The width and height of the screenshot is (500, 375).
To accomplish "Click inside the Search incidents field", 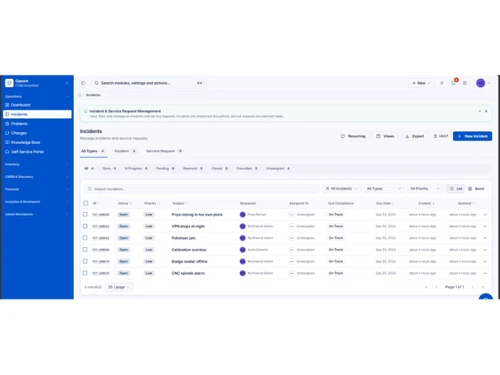I will pyautogui.click(x=202, y=189).
